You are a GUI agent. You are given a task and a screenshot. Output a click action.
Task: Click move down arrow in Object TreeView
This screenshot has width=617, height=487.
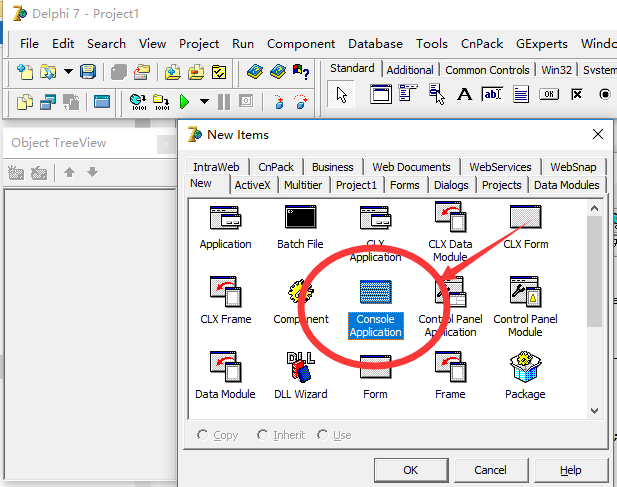pyautogui.click(x=92, y=172)
